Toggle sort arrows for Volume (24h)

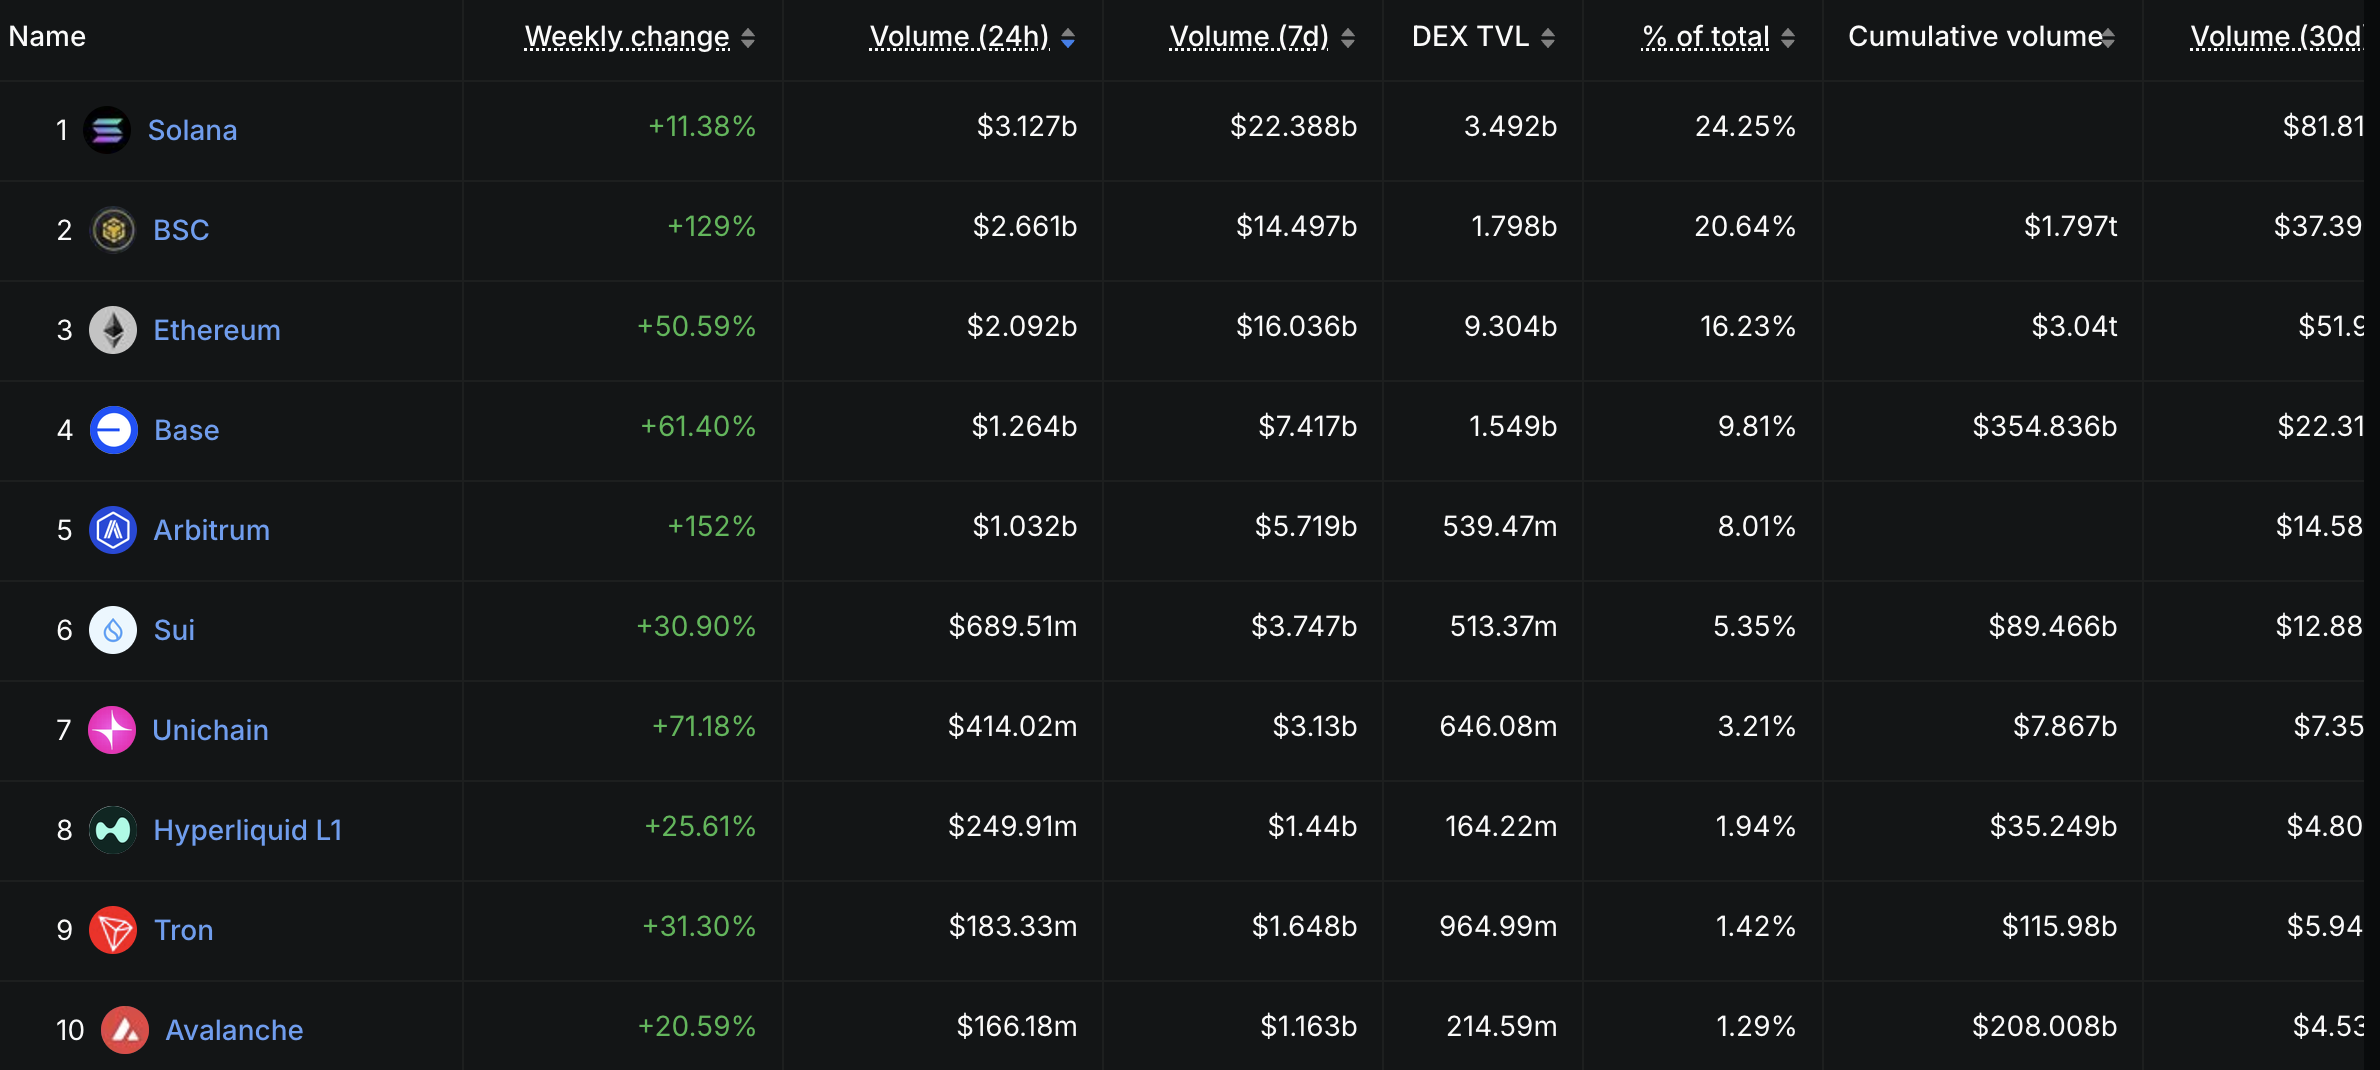[1068, 38]
